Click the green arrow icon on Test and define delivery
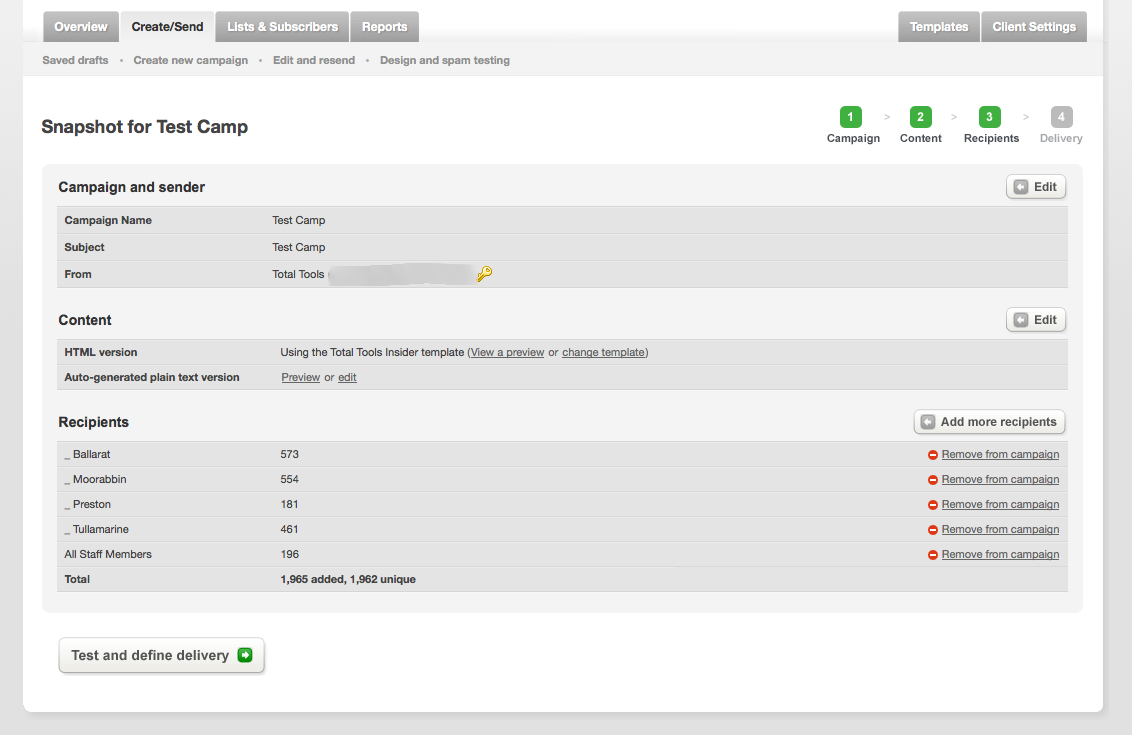Image resolution: width=1132 pixels, height=735 pixels. click(246, 655)
